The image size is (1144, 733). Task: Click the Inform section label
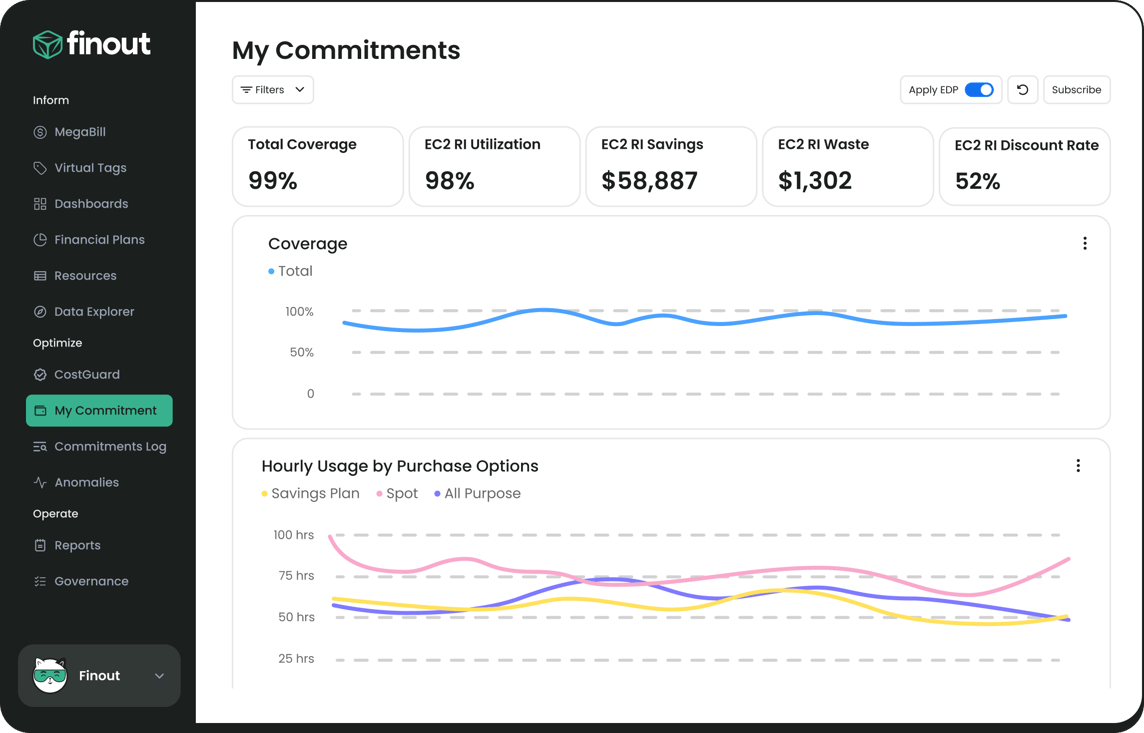[51, 100]
